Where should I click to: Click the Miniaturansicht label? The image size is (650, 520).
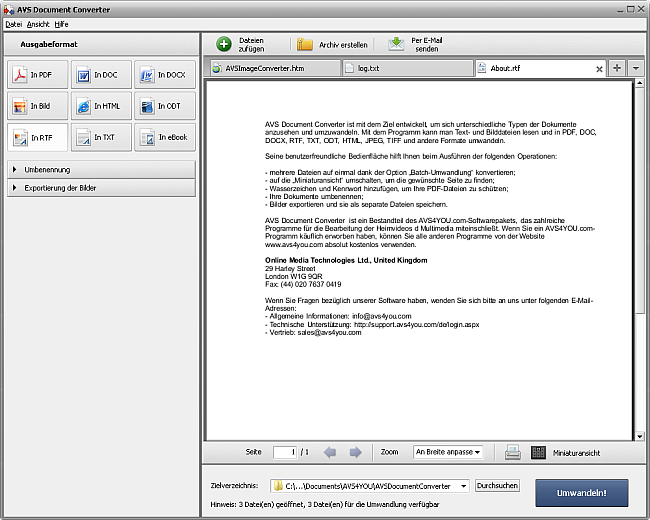pos(576,453)
